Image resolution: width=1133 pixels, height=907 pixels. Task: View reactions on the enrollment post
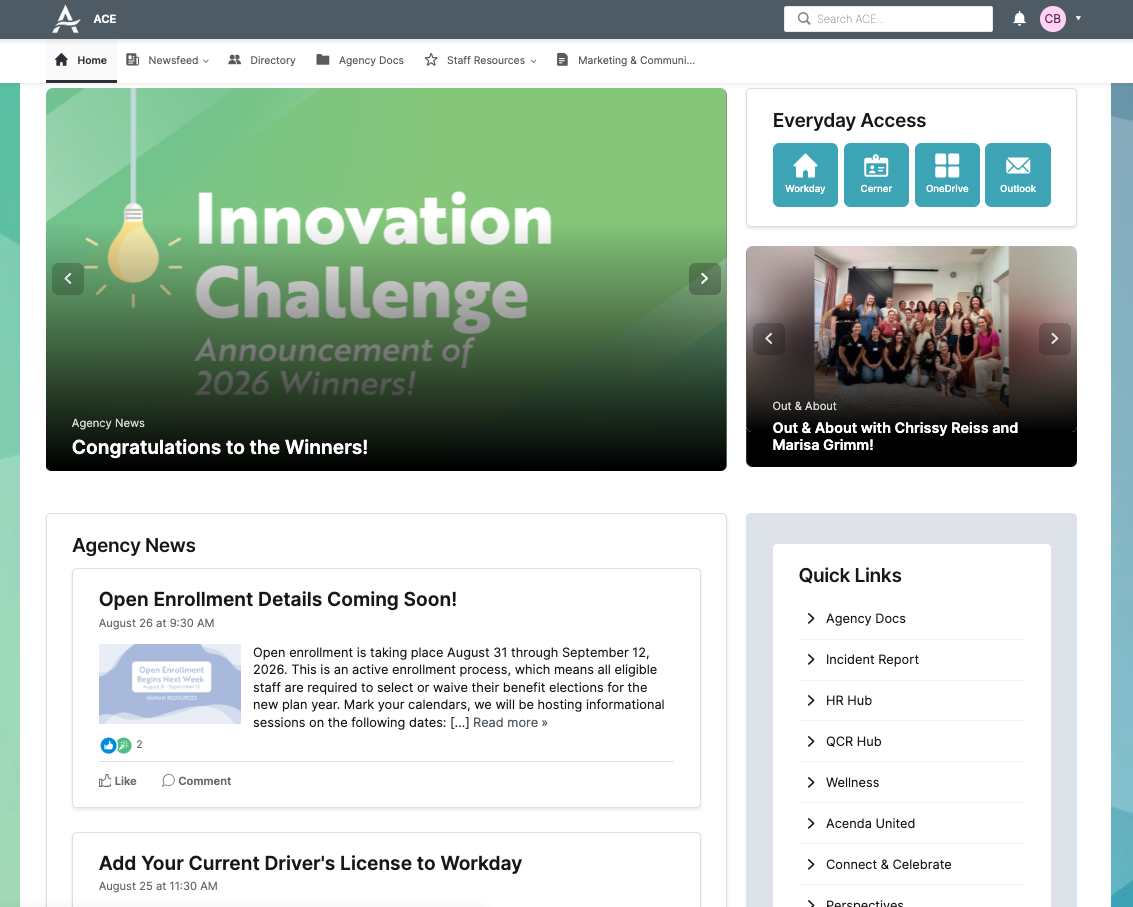pyautogui.click(x=121, y=744)
